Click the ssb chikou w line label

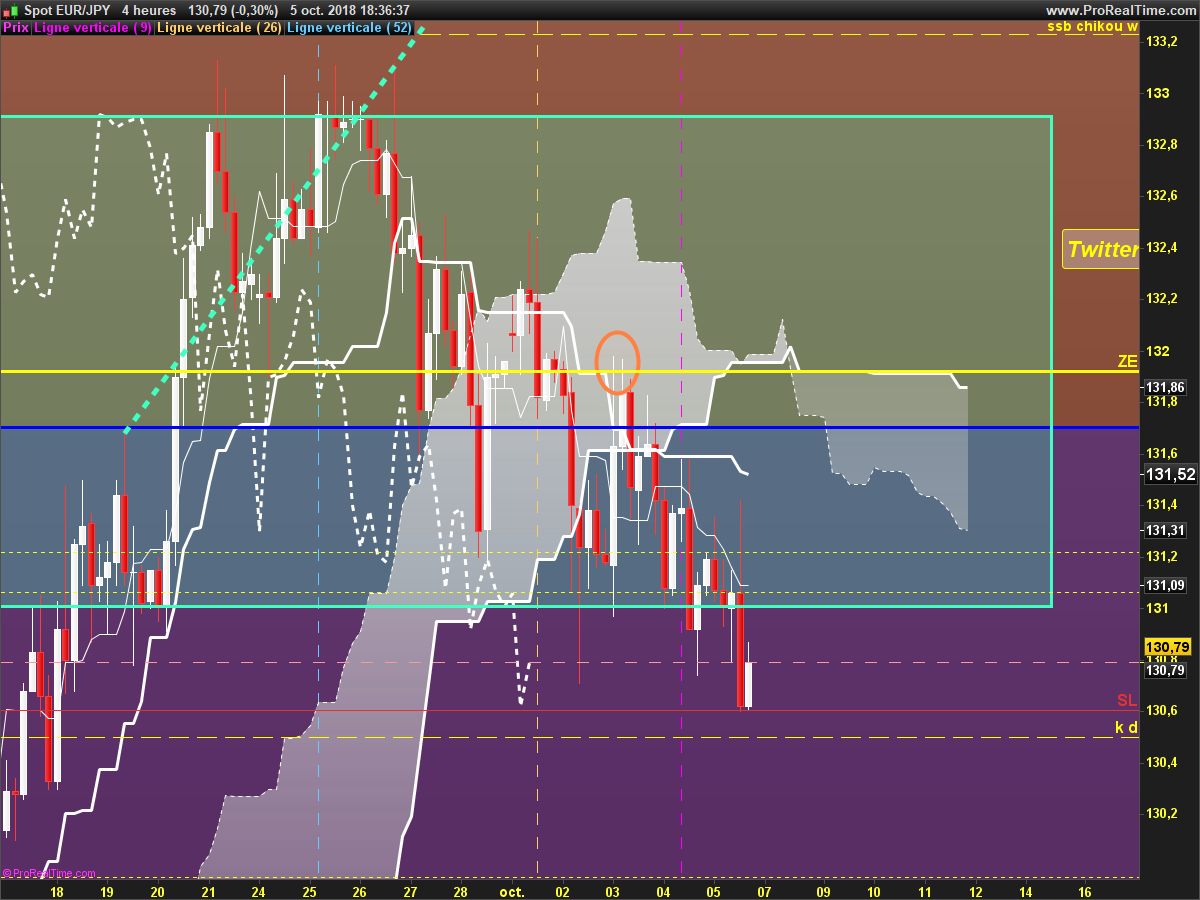(1092, 26)
